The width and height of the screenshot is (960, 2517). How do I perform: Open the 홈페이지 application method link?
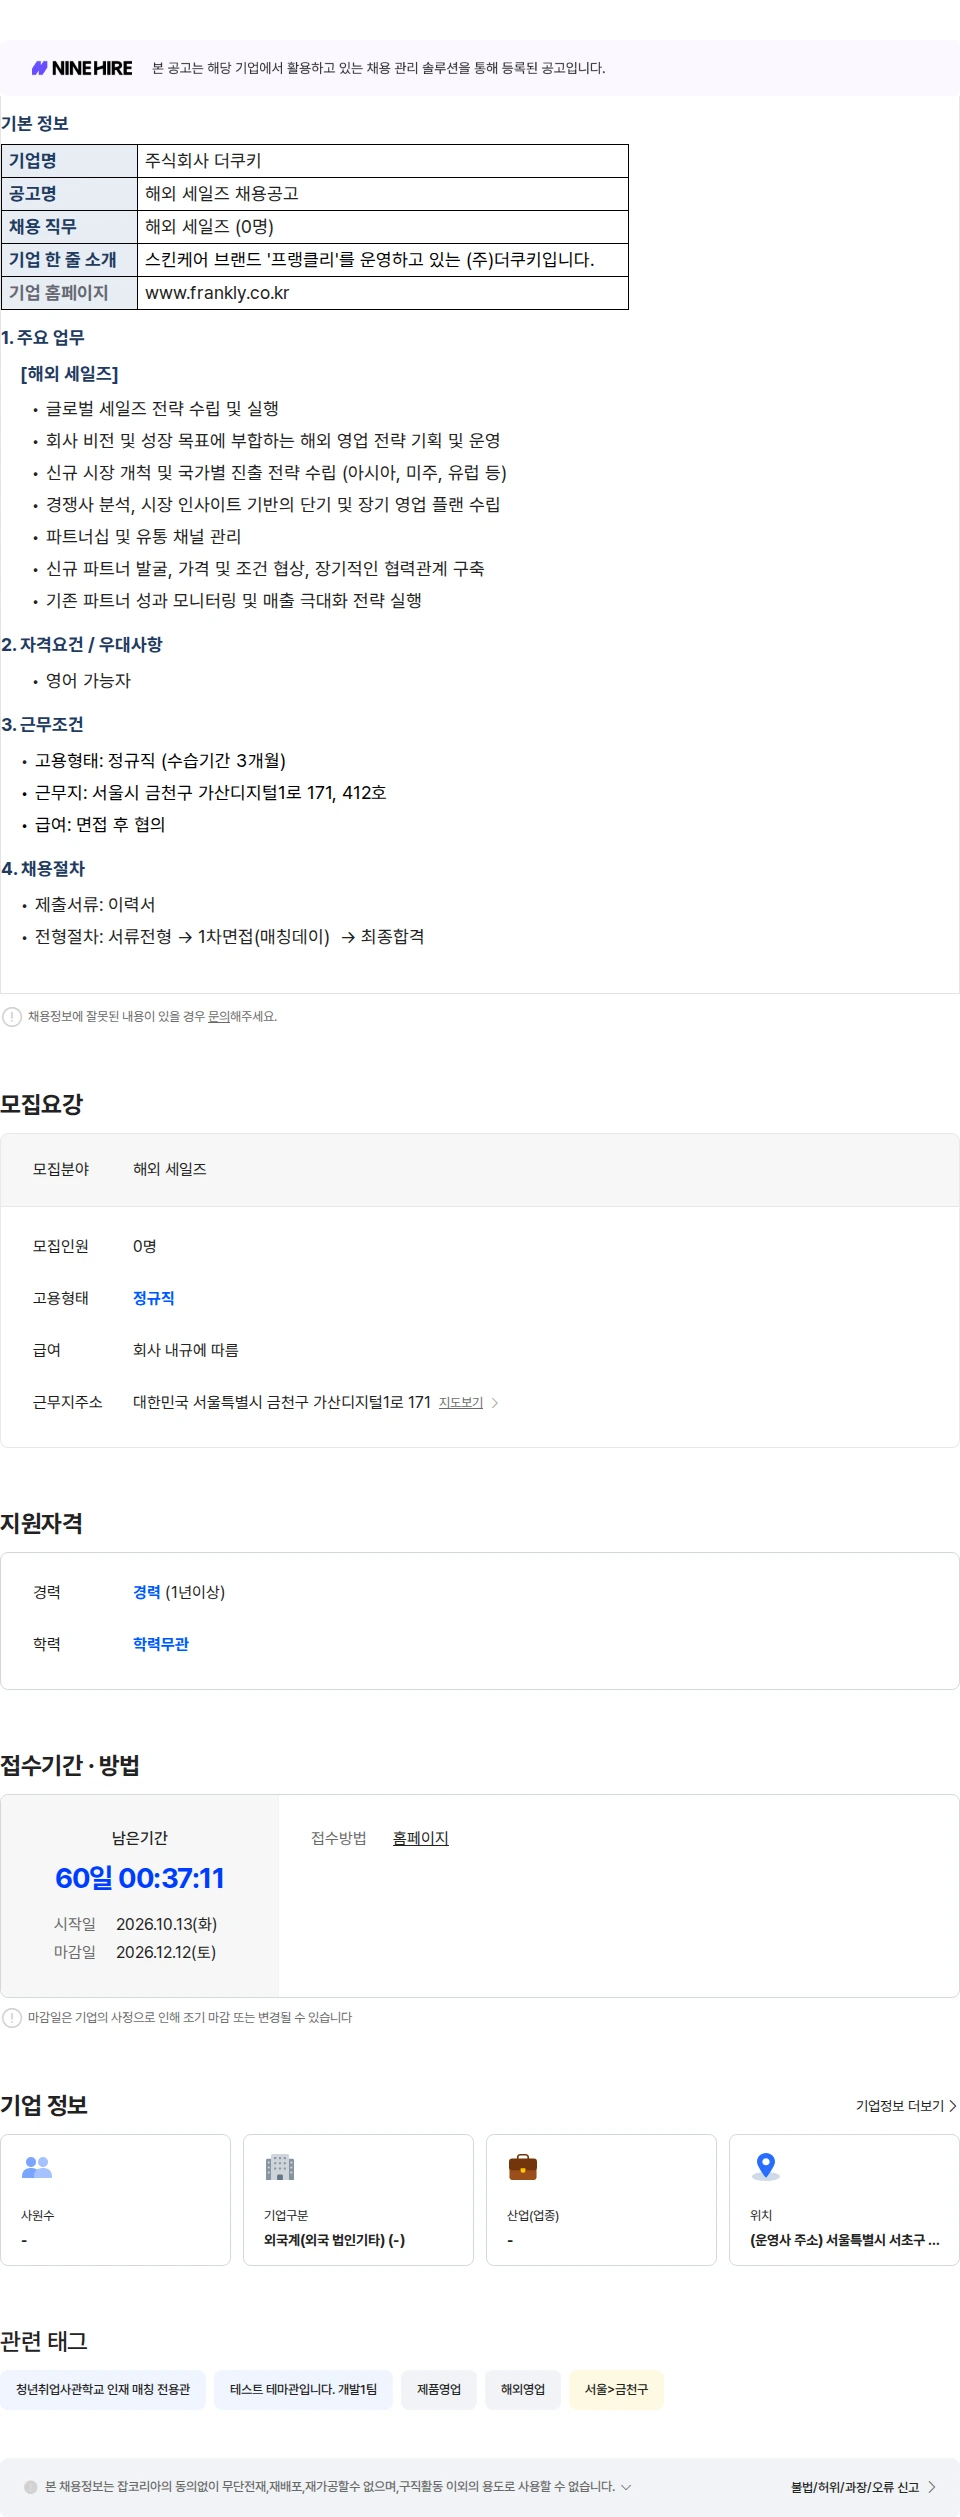point(421,1838)
